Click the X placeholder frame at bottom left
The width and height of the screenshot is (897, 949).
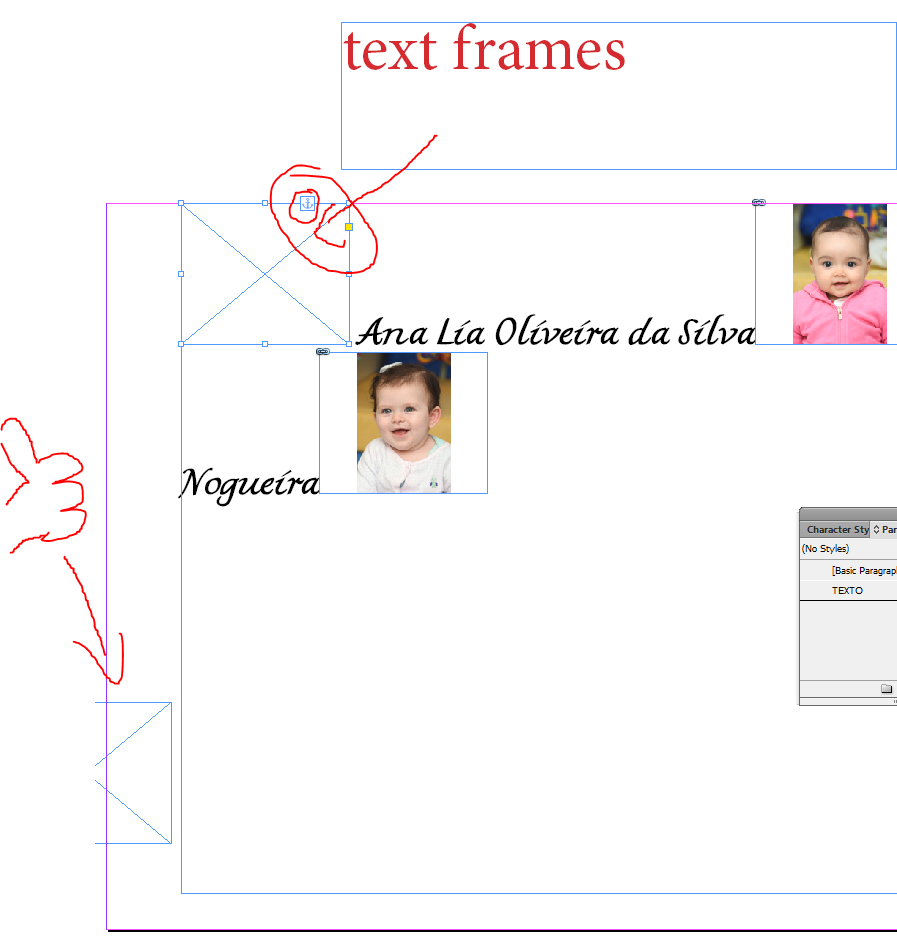tap(133, 772)
